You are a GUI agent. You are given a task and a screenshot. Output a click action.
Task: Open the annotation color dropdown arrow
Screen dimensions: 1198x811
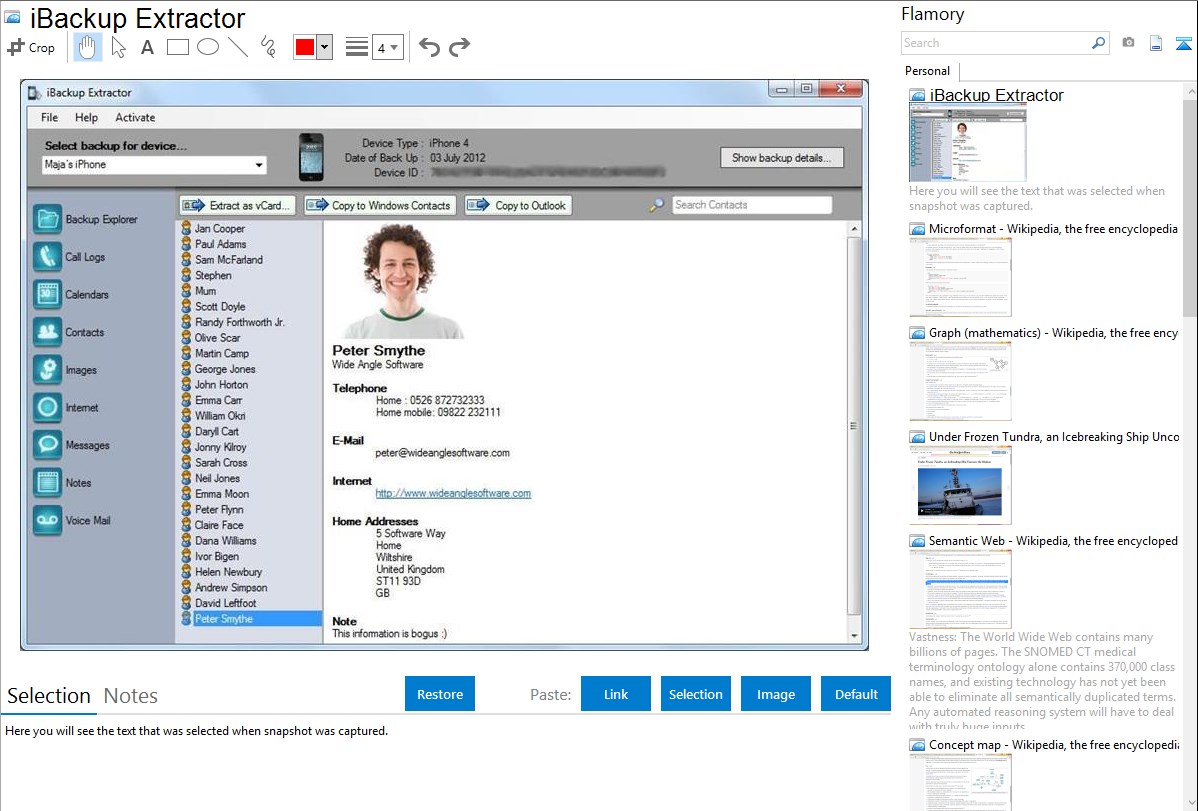pos(325,47)
